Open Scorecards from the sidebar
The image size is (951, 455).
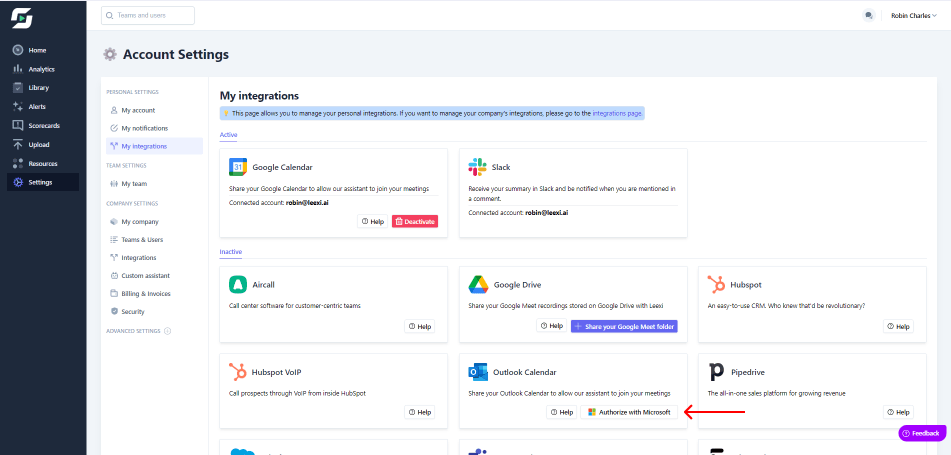click(43, 126)
